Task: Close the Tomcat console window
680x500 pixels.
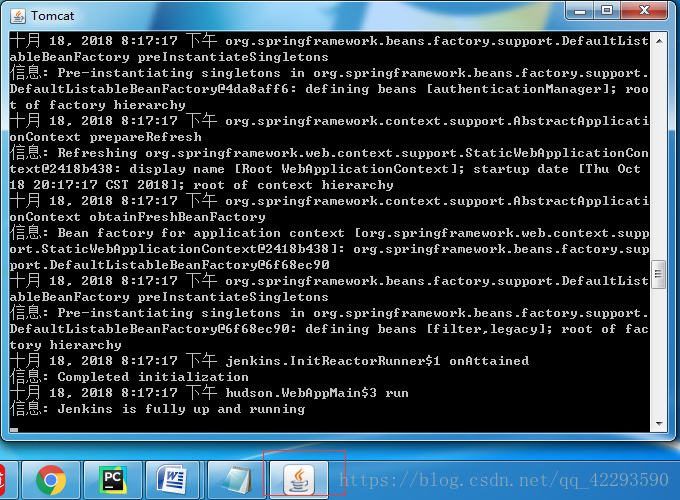Action: coord(644,10)
